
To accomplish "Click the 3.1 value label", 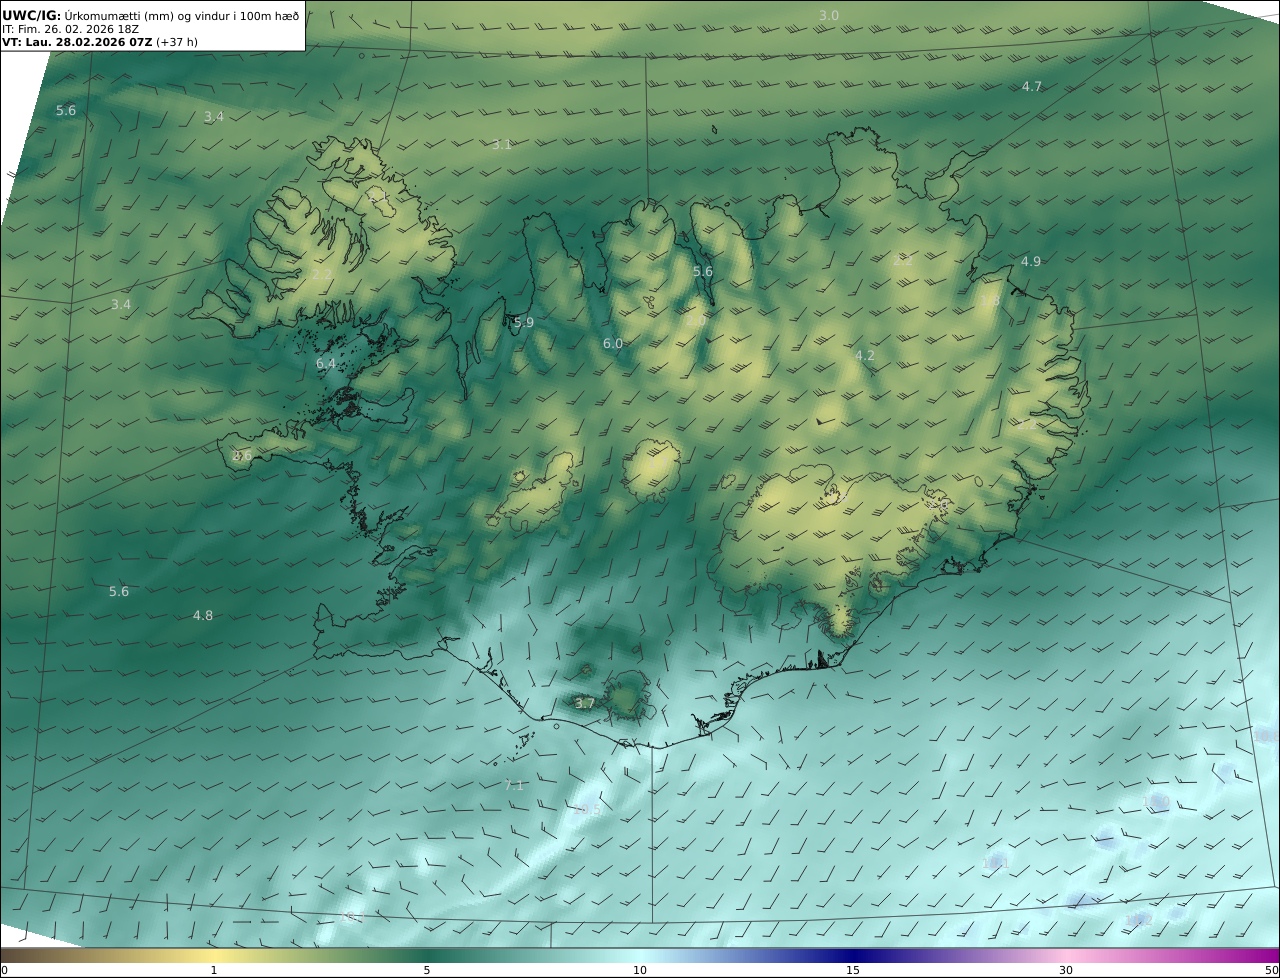I will 501,145.
